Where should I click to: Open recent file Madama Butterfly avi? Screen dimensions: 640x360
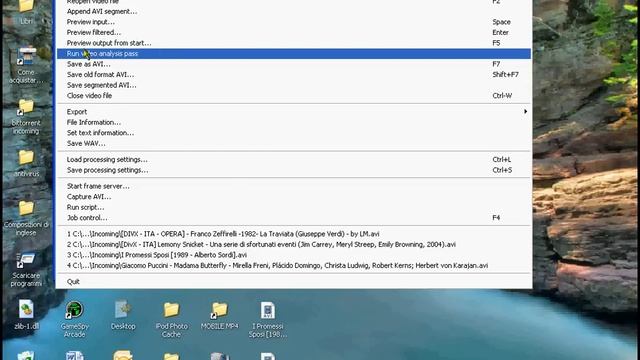(294, 266)
